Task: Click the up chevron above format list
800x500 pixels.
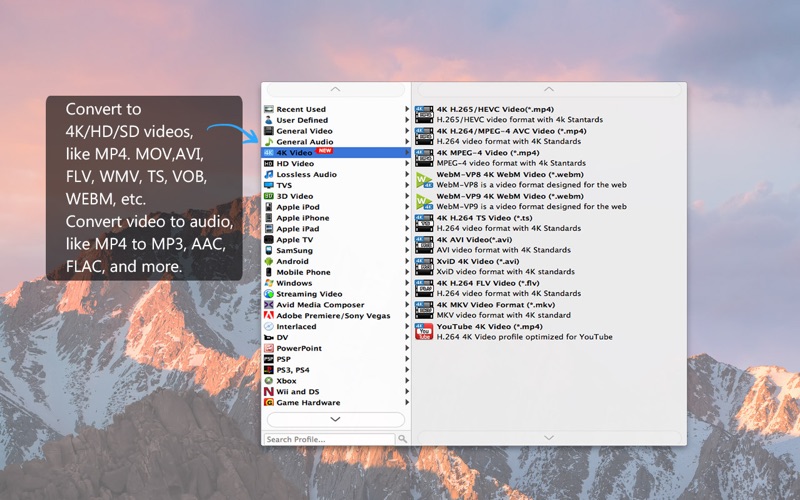Action: tap(549, 89)
